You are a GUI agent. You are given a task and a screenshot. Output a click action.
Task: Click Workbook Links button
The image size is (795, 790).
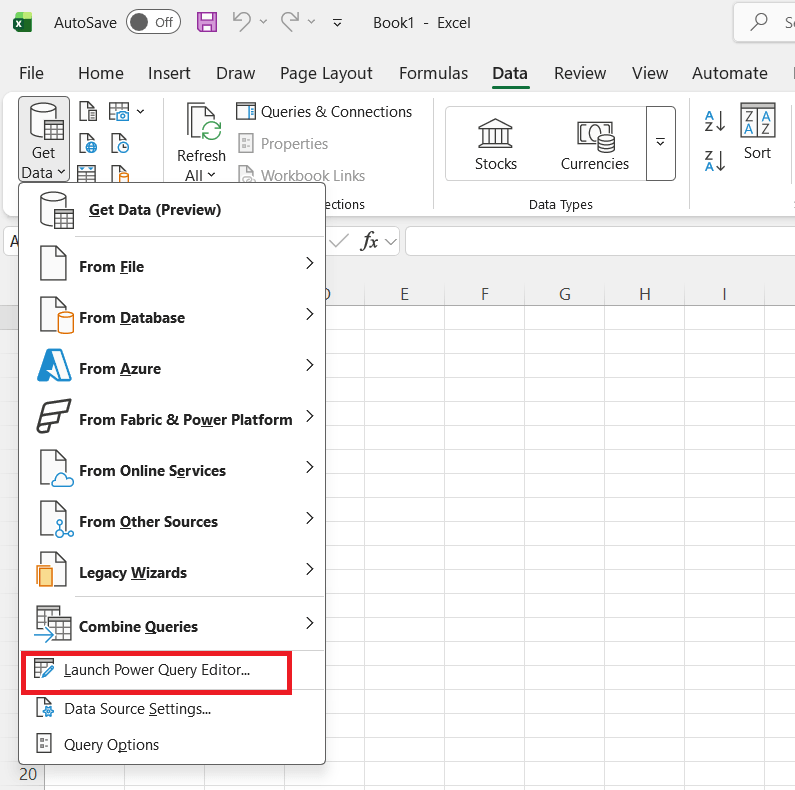coord(302,175)
